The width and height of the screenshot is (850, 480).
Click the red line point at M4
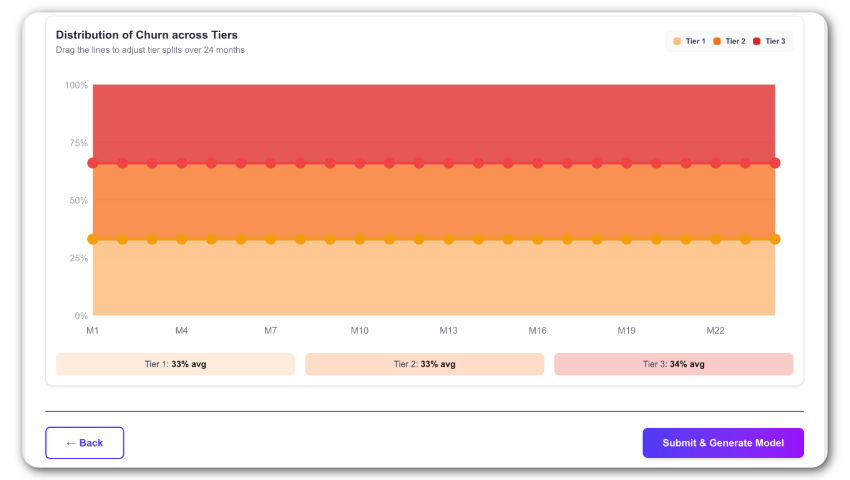click(x=181, y=163)
